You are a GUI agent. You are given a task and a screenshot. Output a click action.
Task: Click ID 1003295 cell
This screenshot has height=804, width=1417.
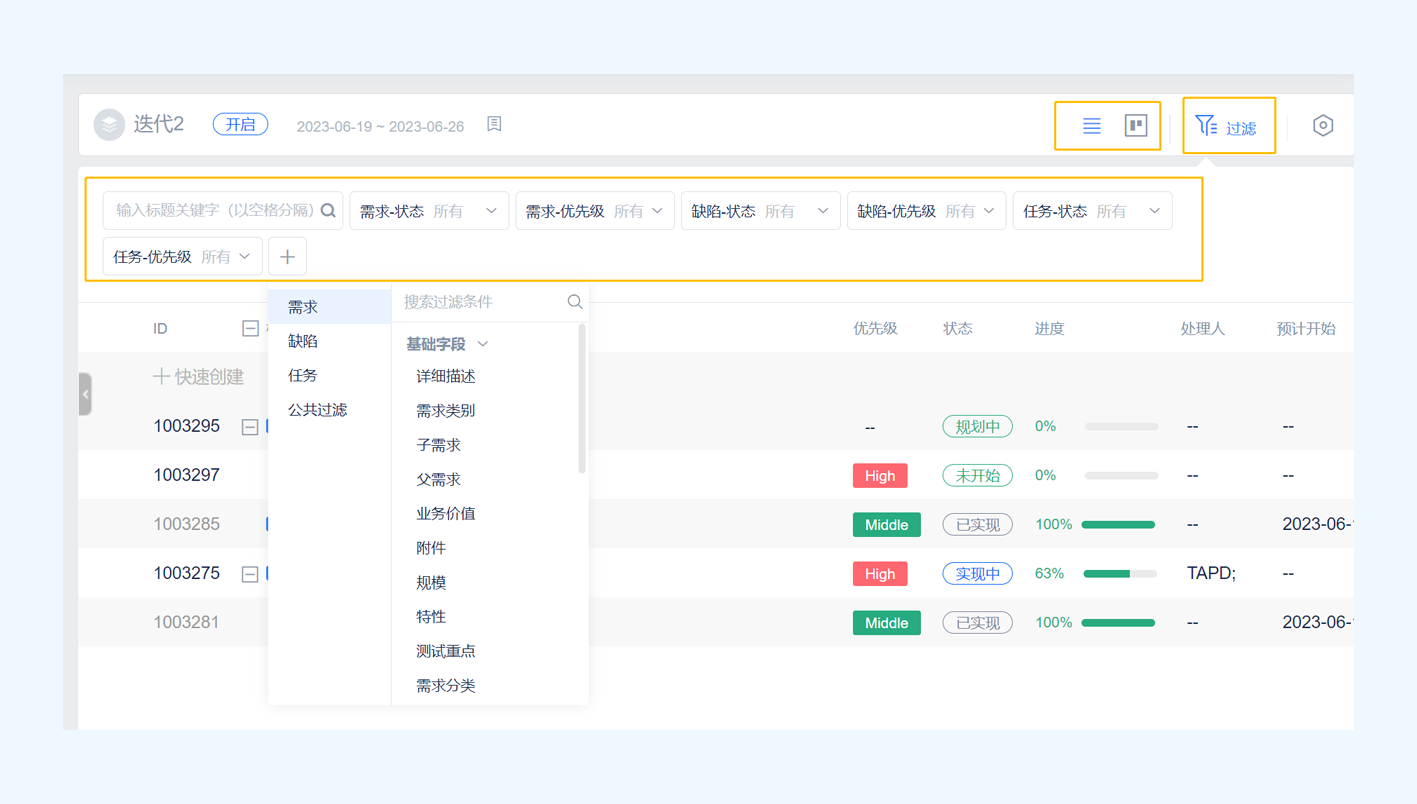pyautogui.click(x=187, y=426)
